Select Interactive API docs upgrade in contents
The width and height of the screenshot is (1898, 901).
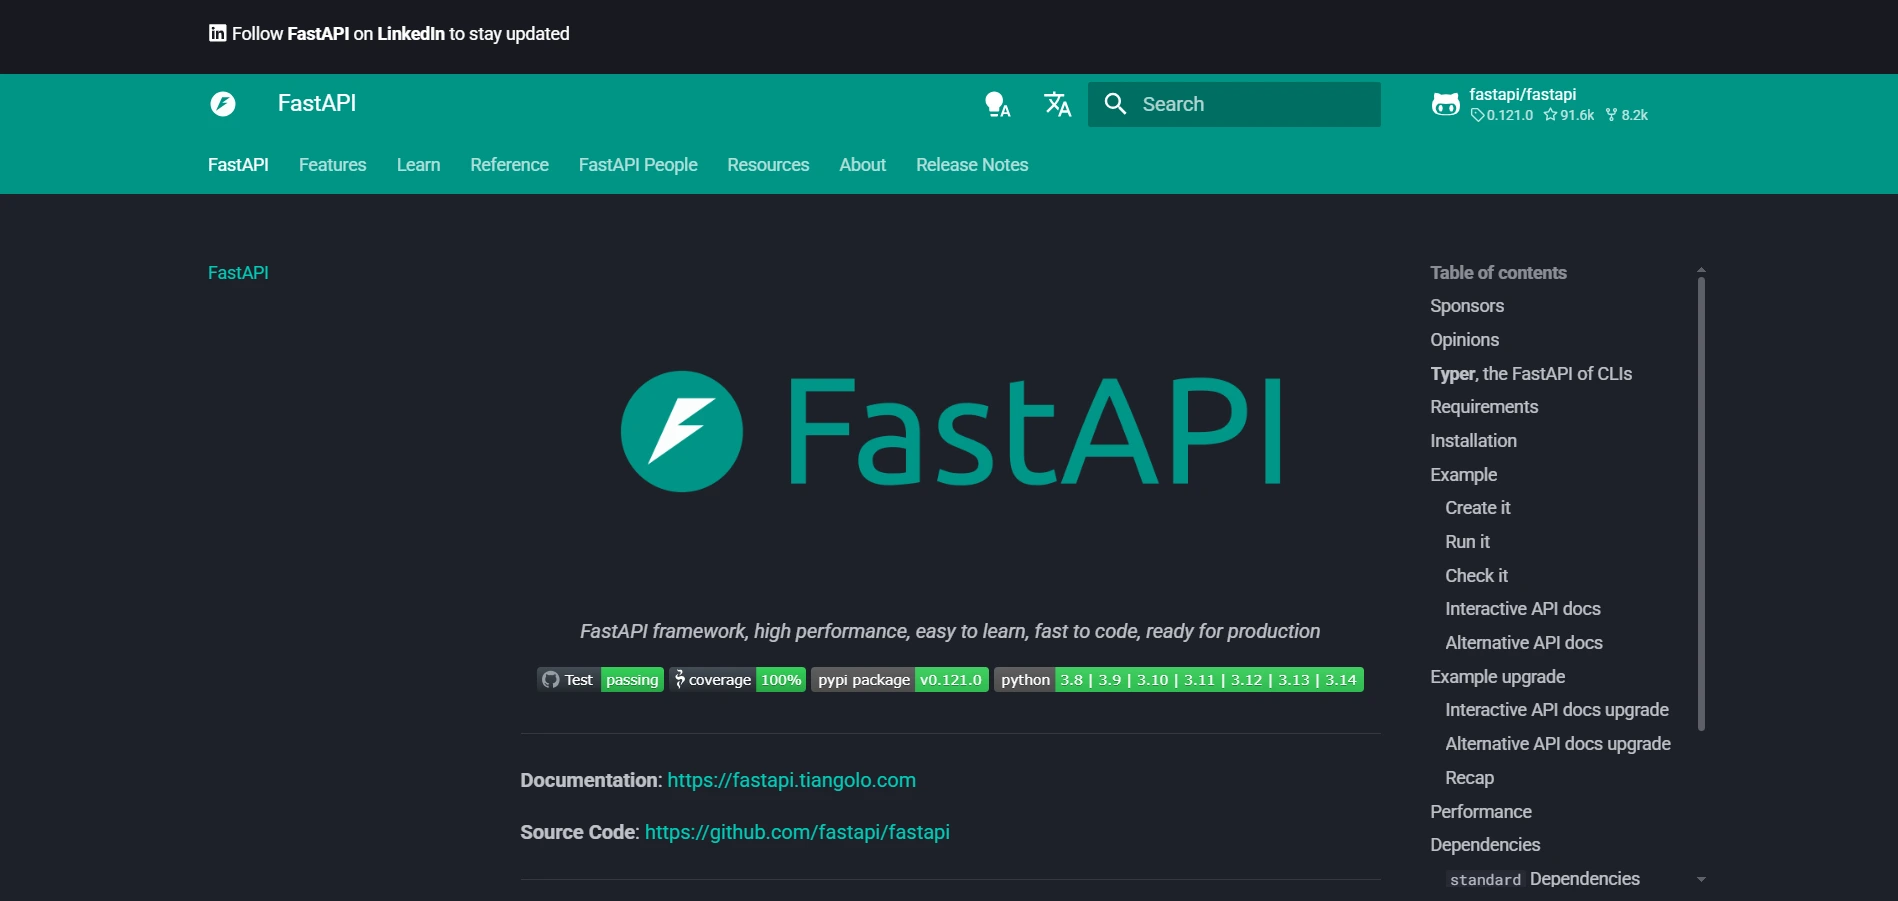(x=1556, y=709)
